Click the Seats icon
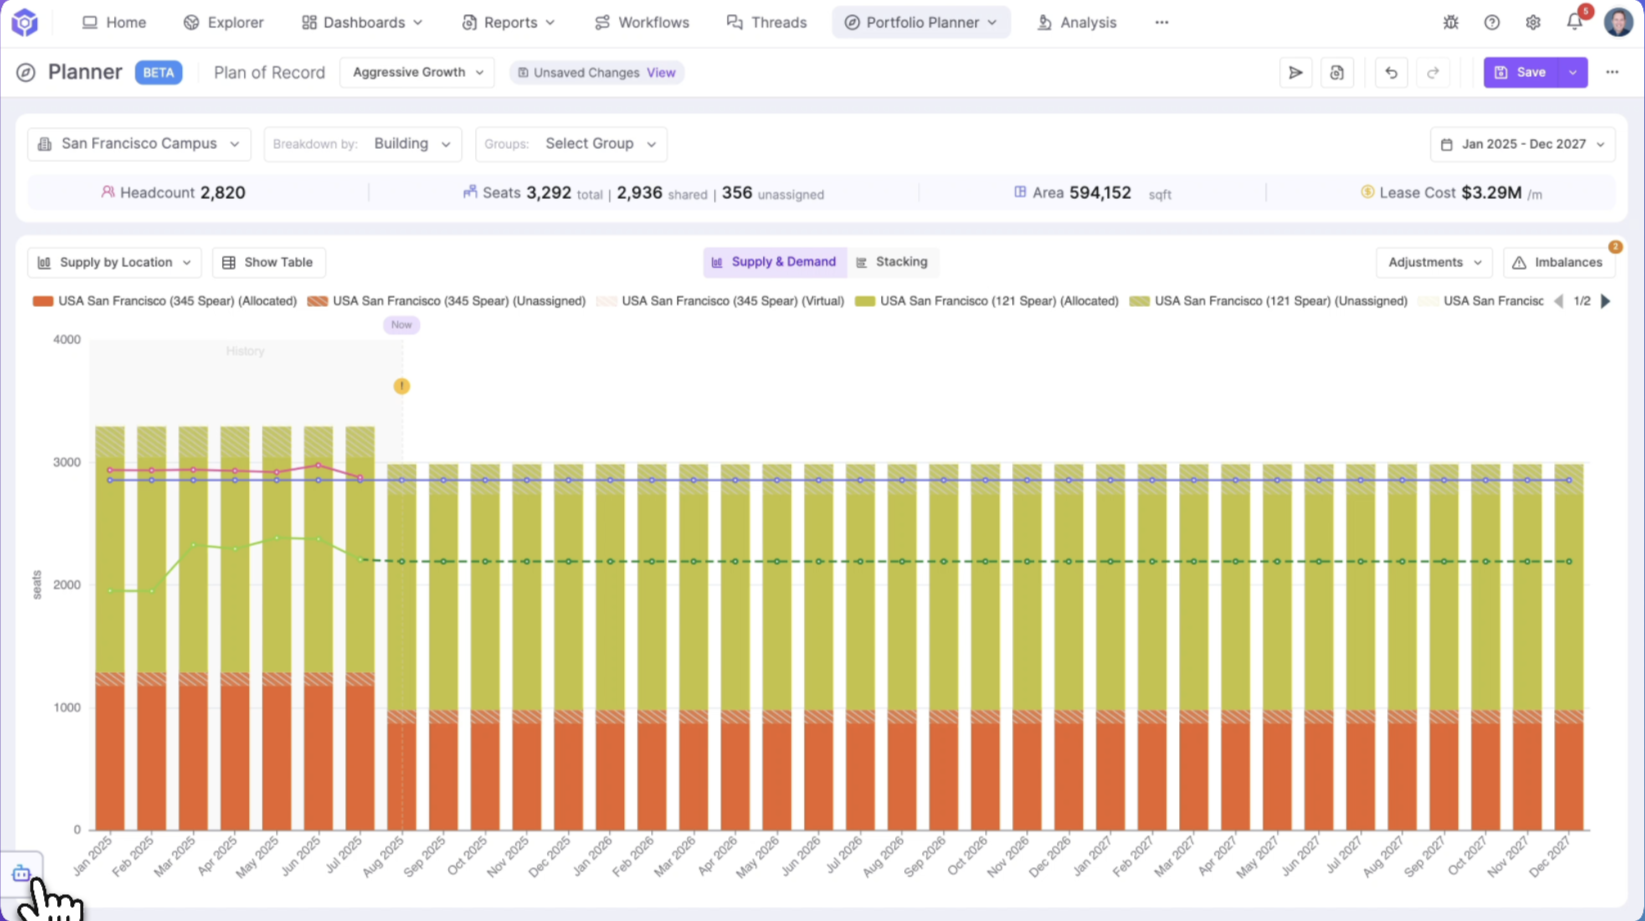Screen dimensions: 1645x921 click(x=470, y=192)
